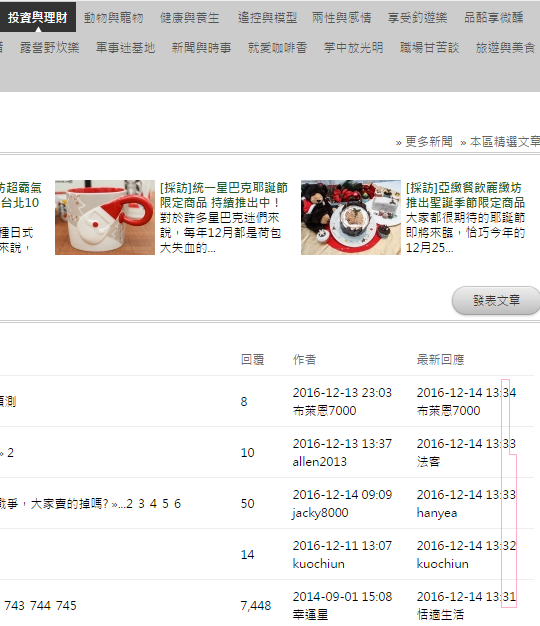Screen dimensions: 540x626
Task: Open 享受釣遊樂 category
Action: pos(417,18)
